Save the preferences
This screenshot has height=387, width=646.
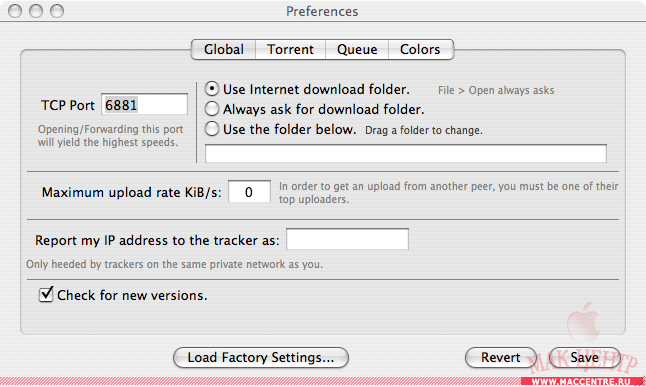pyautogui.click(x=585, y=357)
